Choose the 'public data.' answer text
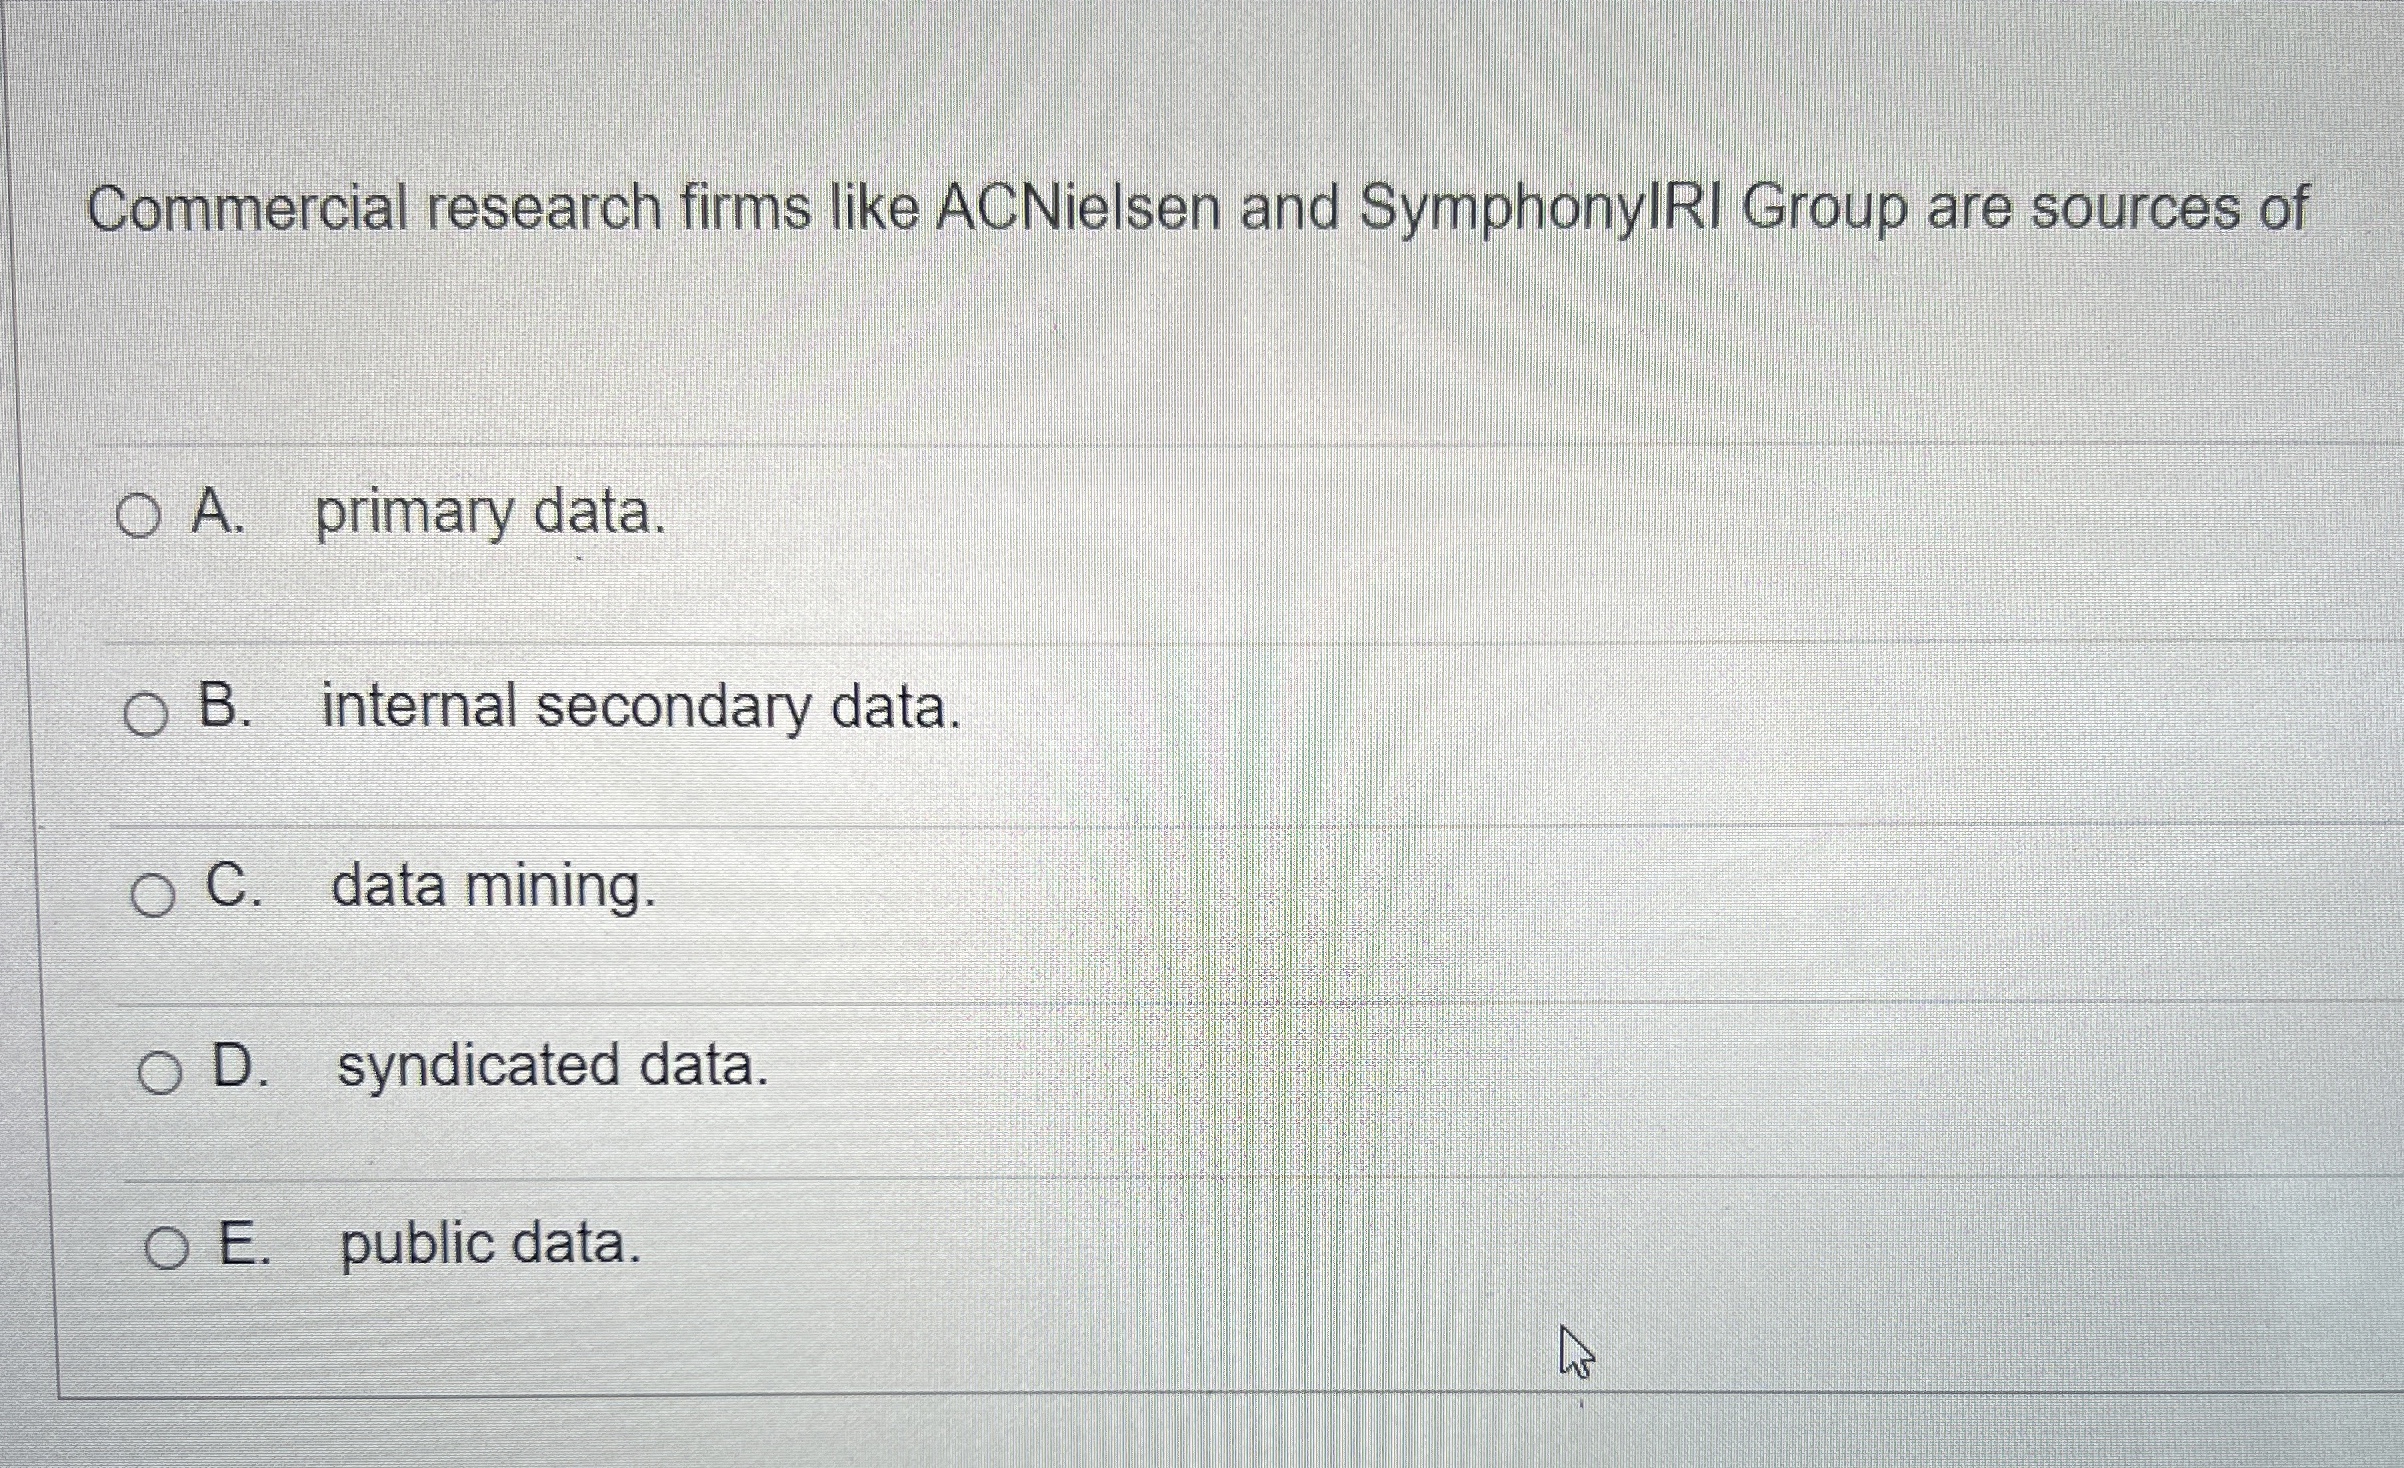Screen dimensions: 2404x1468 (x=490, y=1246)
